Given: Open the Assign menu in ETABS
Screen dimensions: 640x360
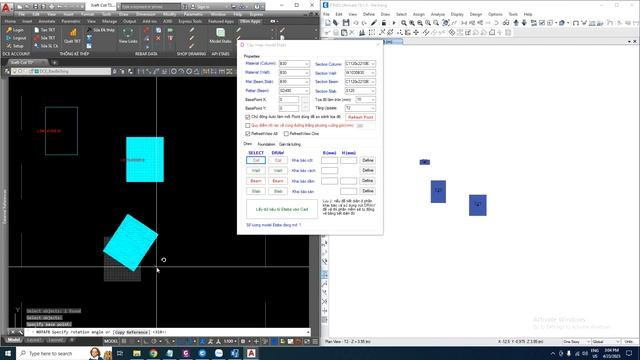Looking at the screenshot, I should (419, 14).
